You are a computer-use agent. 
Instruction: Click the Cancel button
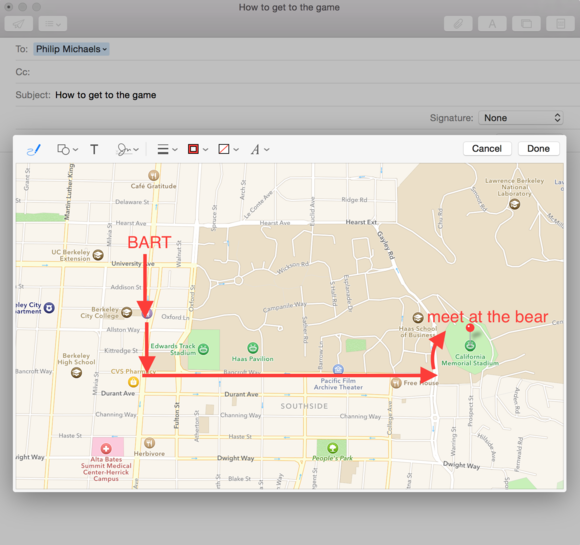pyautogui.click(x=487, y=149)
